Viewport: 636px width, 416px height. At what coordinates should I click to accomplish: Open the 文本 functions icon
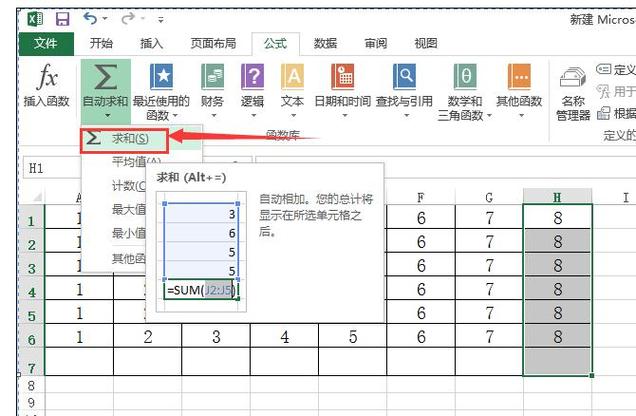(292, 76)
